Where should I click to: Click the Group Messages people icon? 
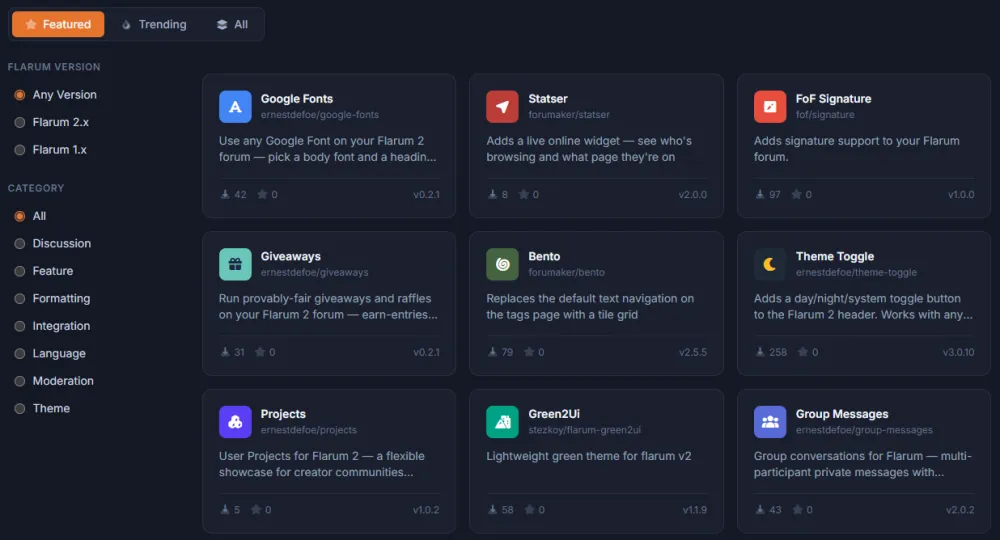pos(770,421)
